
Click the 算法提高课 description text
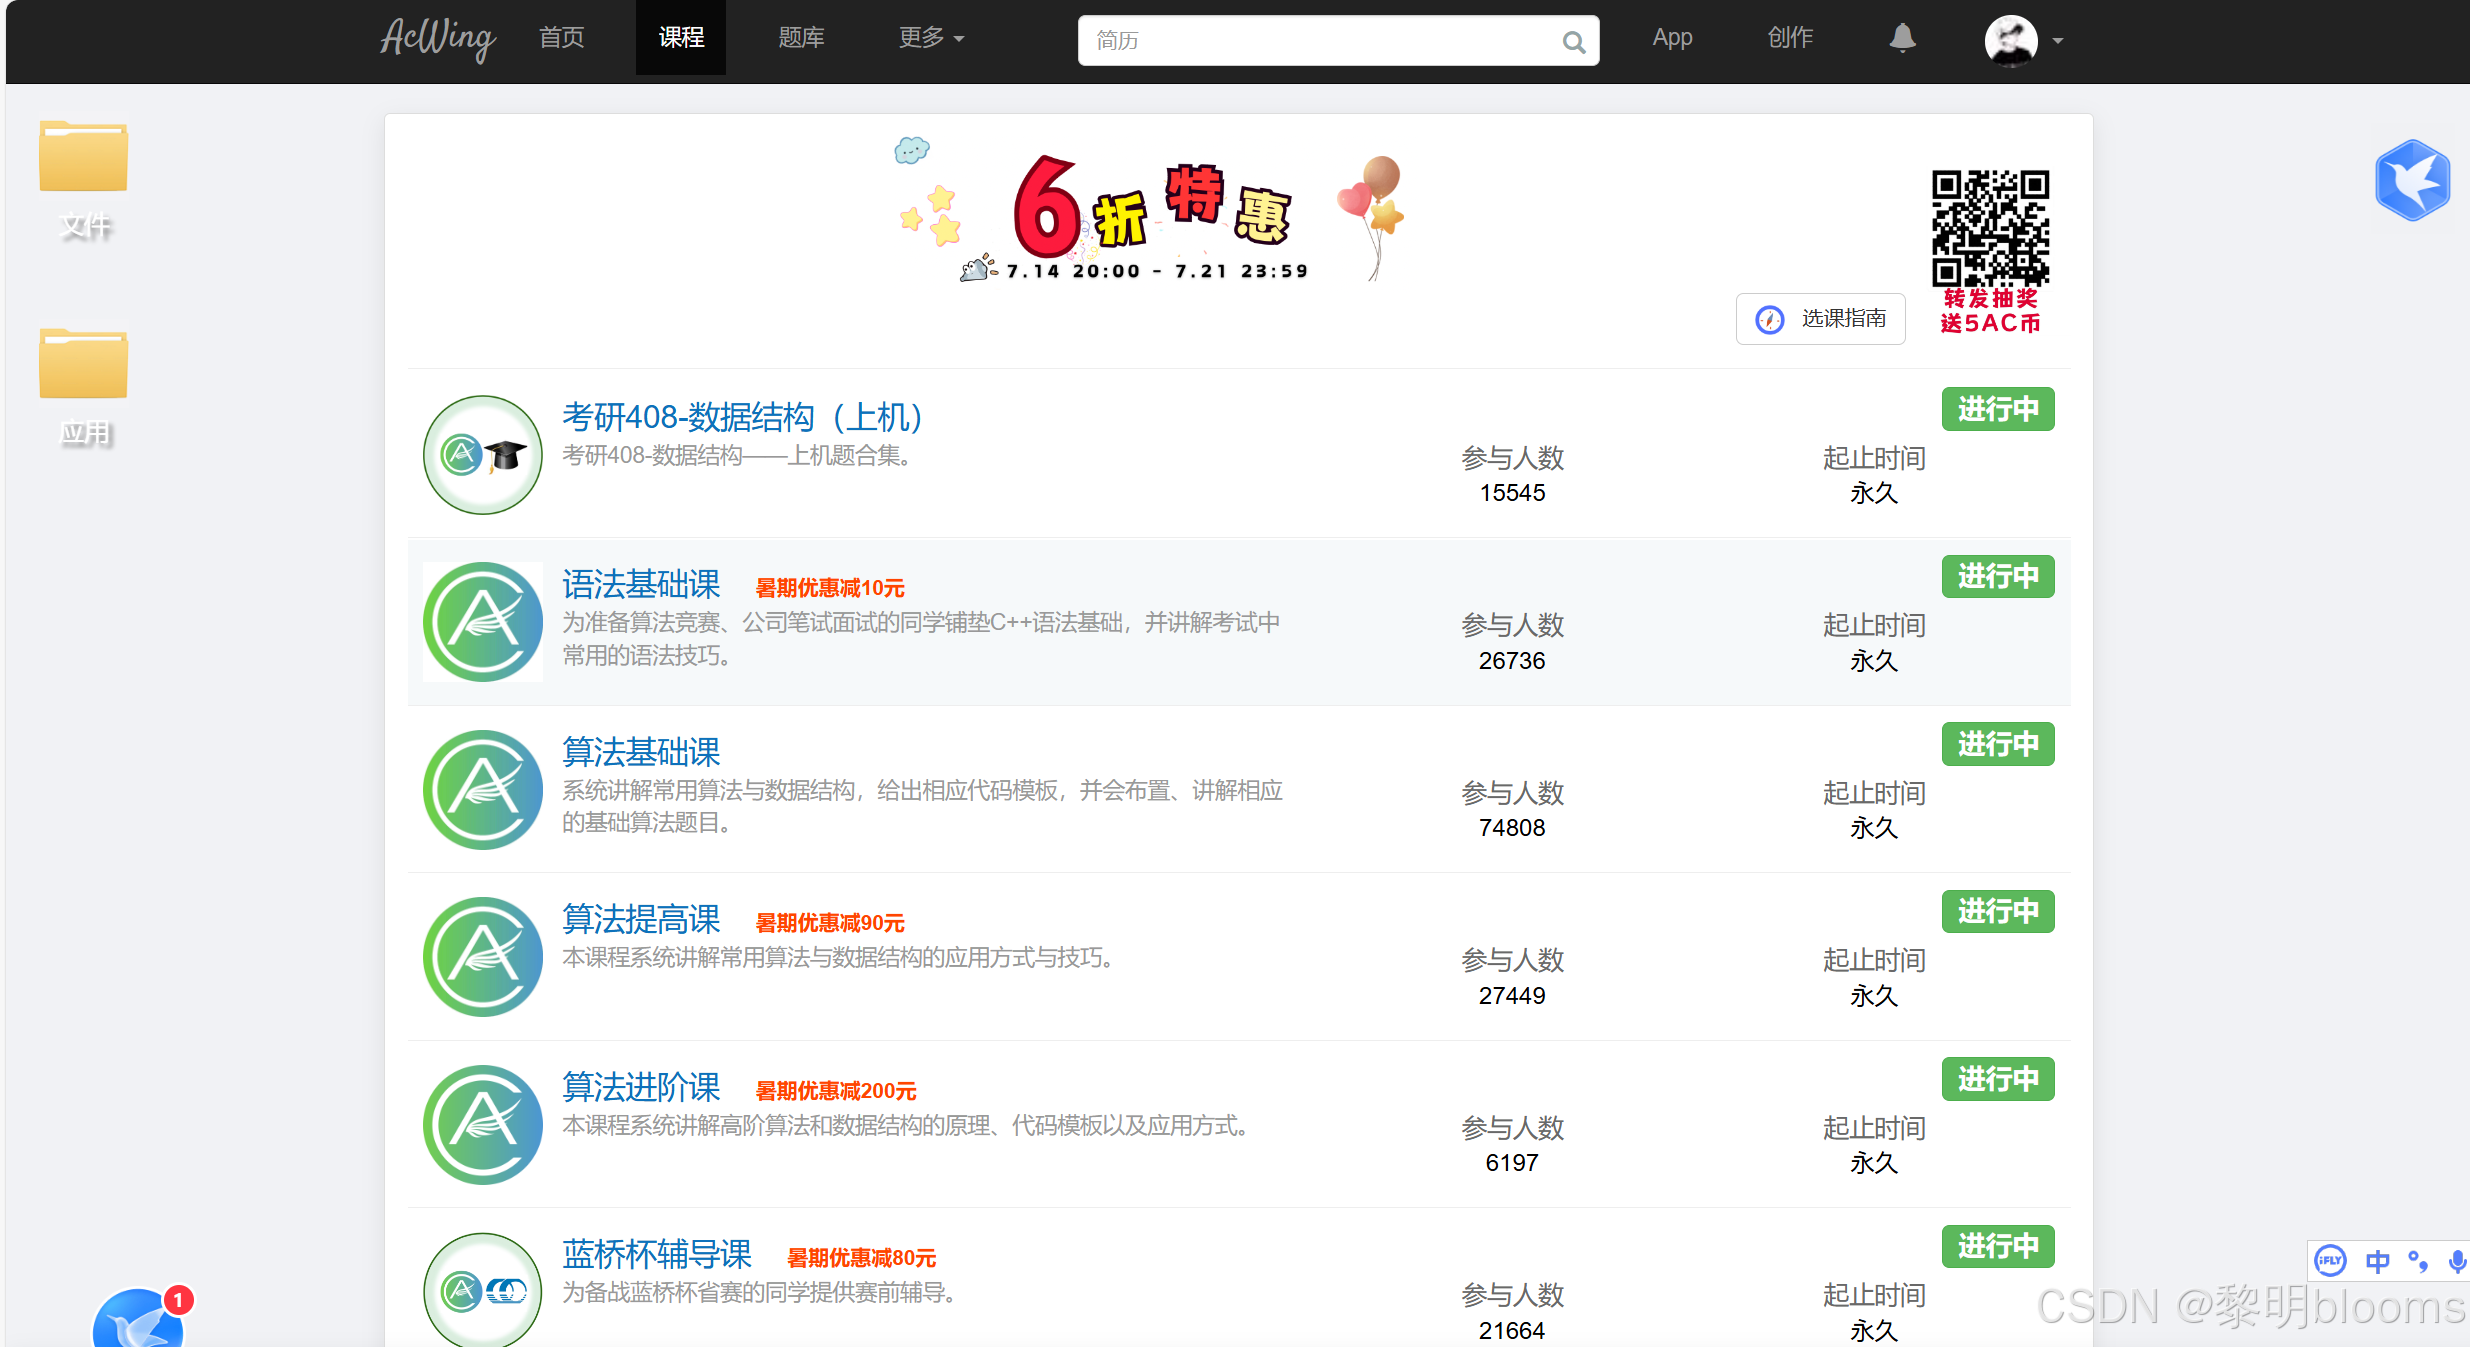[x=838, y=958]
